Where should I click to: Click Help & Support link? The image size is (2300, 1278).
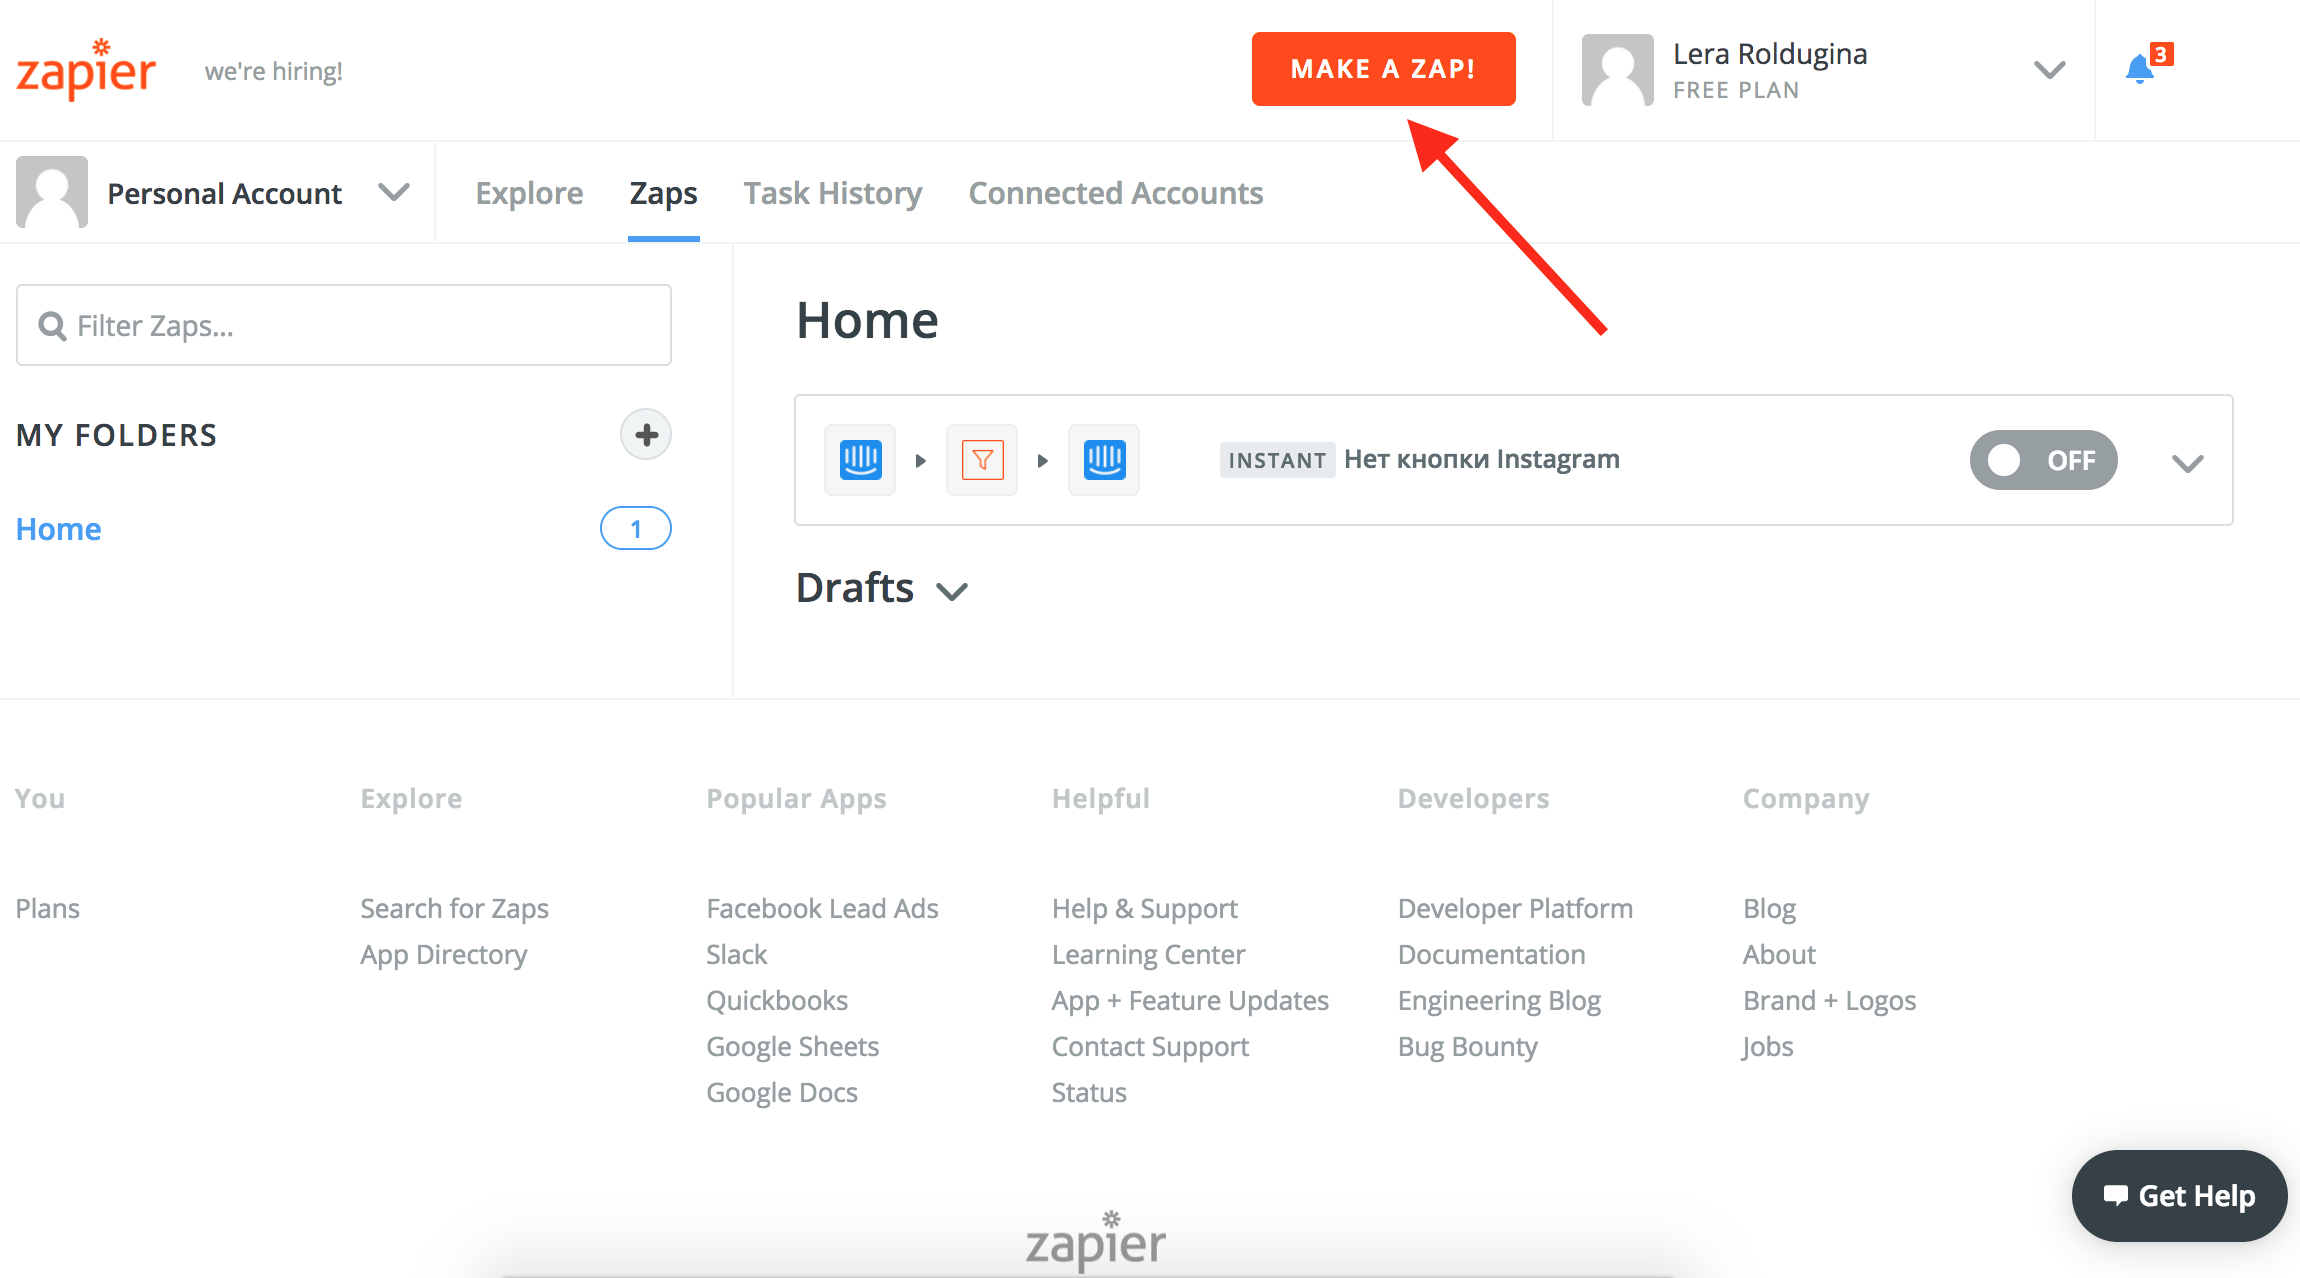click(x=1145, y=908)
